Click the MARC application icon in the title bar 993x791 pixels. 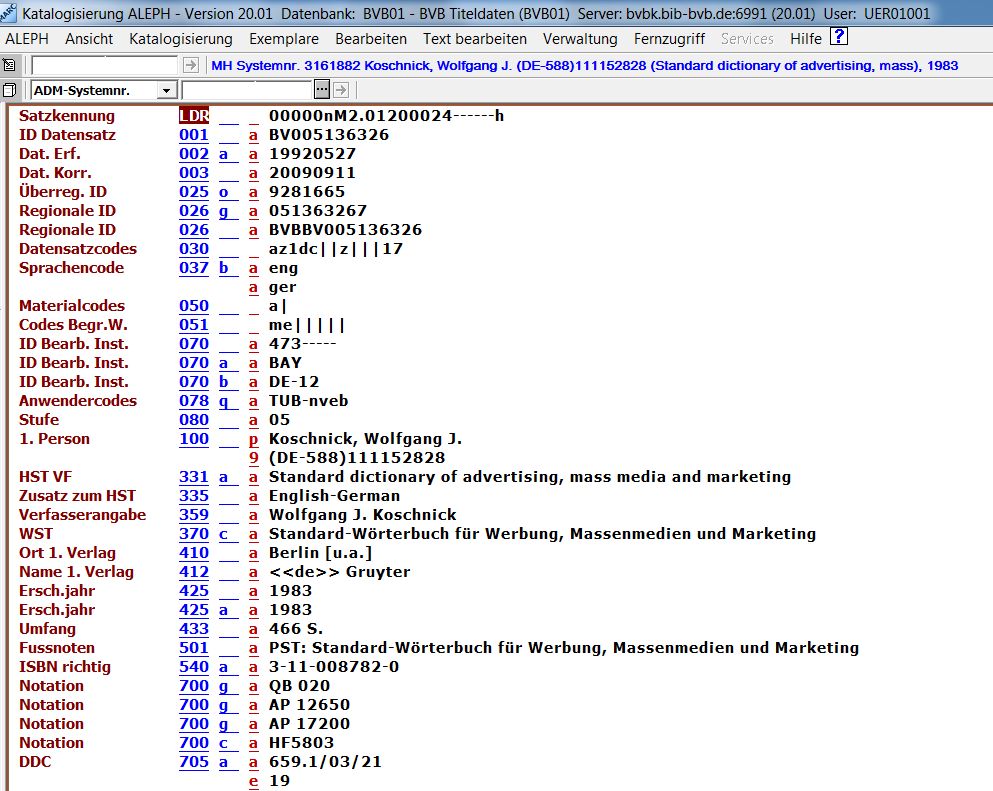click(x=9, y=13)
